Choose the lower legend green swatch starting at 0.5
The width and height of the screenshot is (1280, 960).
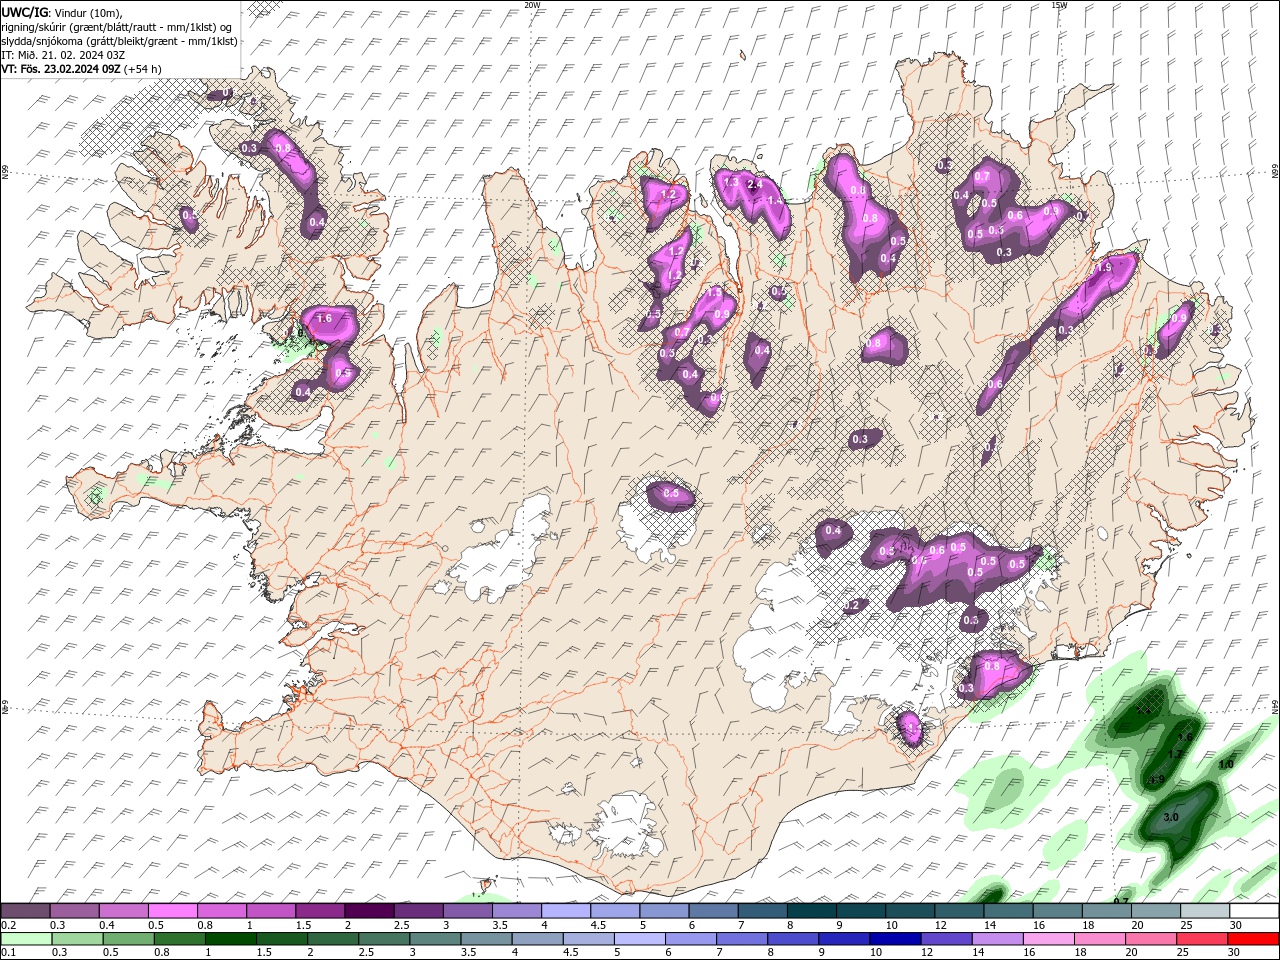point(128,939)
